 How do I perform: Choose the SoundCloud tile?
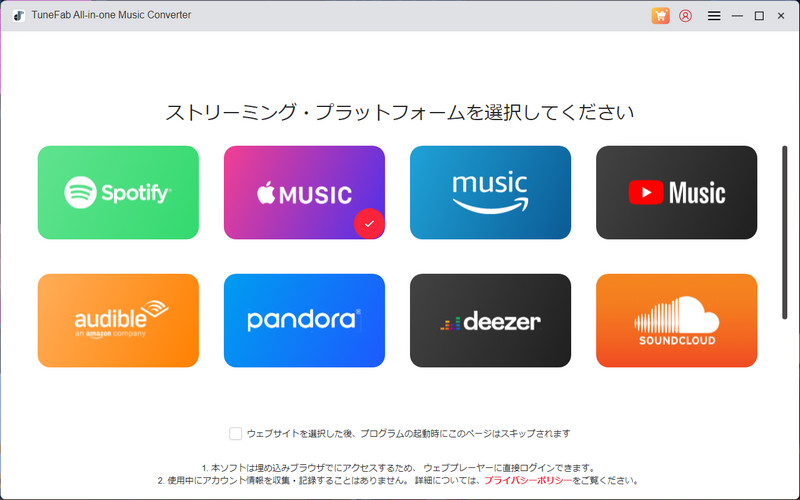tap(676, 320)
